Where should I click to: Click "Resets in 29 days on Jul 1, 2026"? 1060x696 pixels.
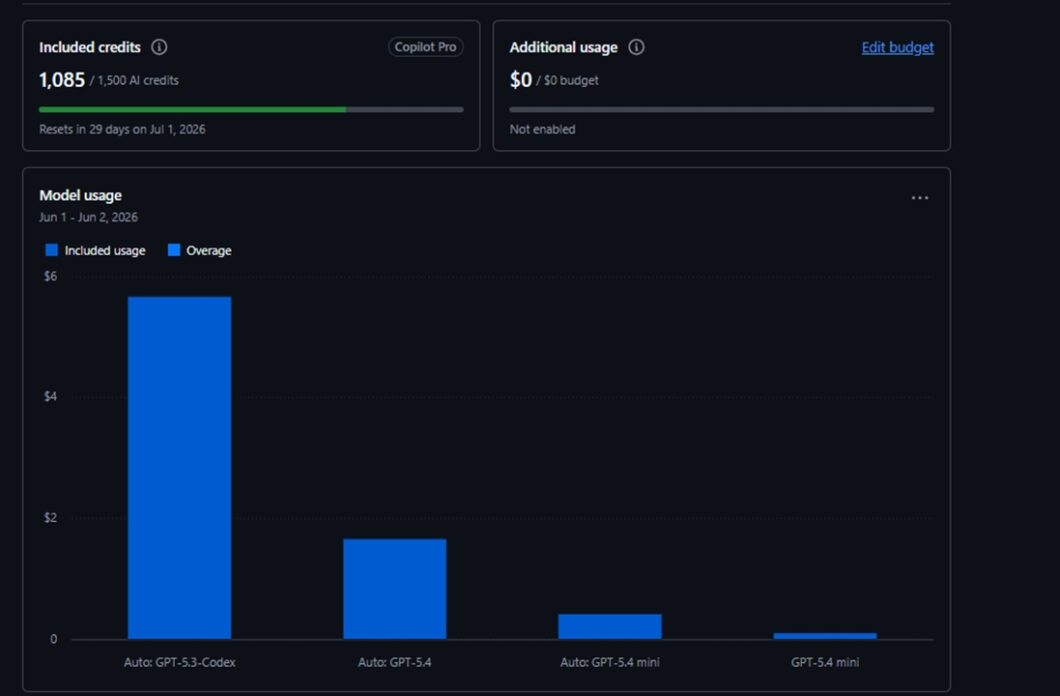pyautogui.click(x=122, y=129)
